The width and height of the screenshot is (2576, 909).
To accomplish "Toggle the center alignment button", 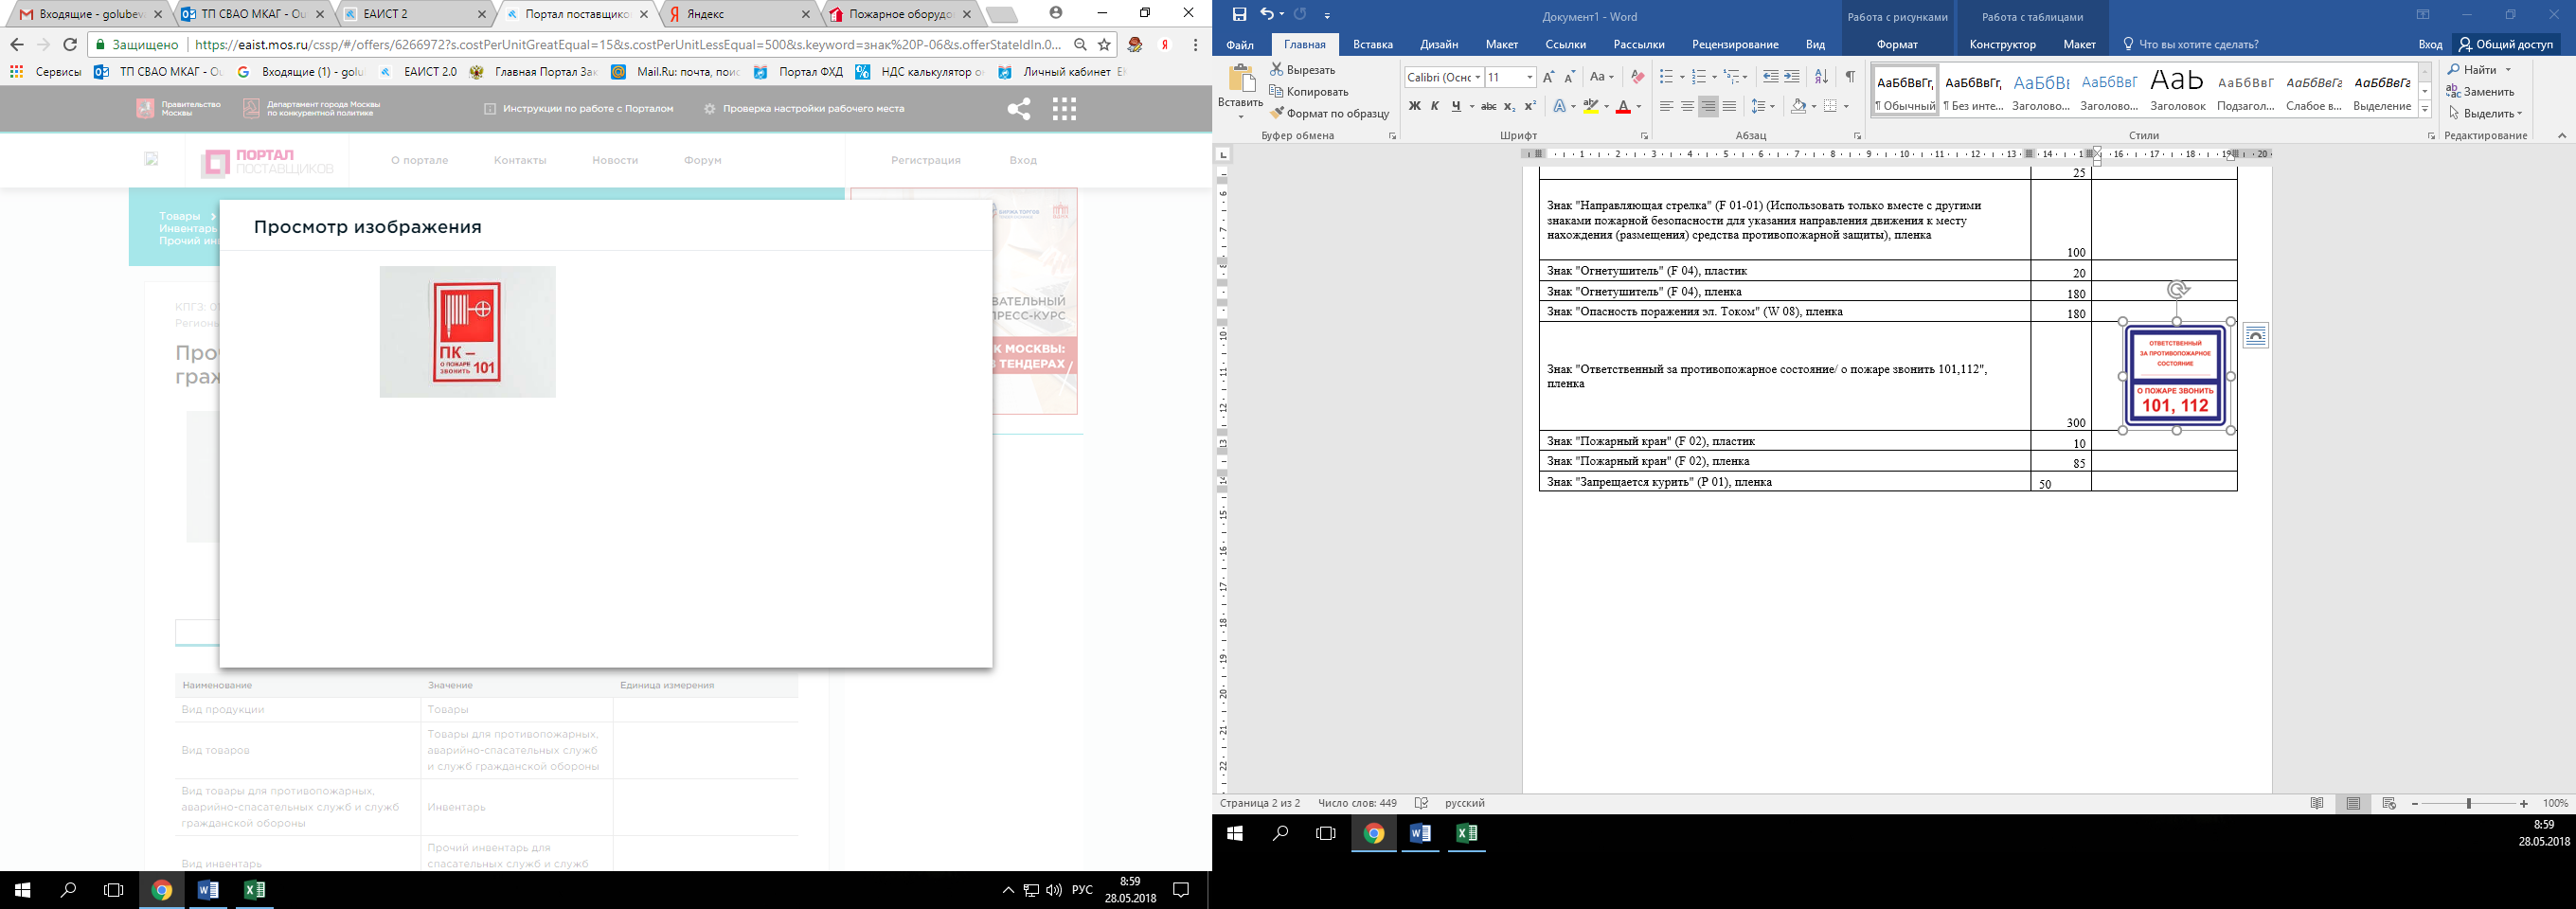I will click(1687, 106).
